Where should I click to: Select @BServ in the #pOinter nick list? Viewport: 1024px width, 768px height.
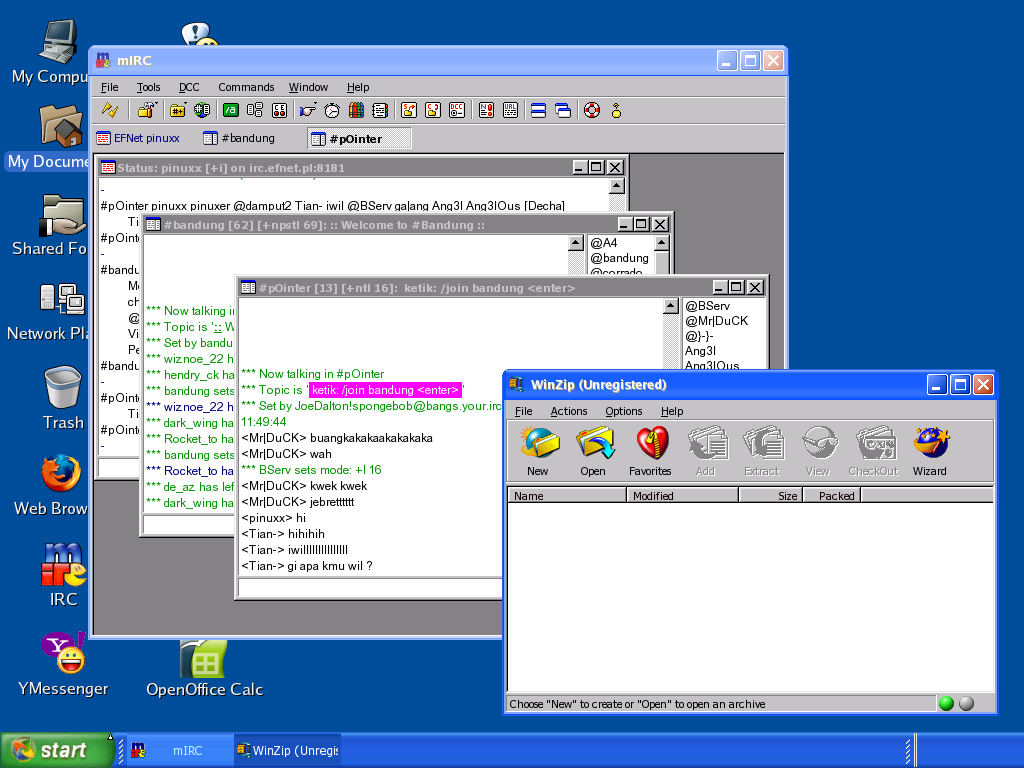[707, 306]
